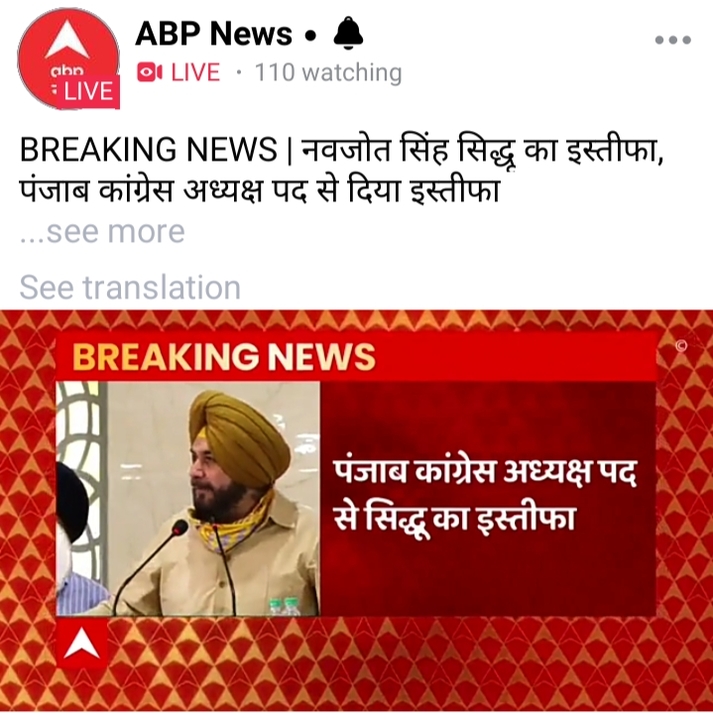Select the BREAKING NEWS text in caption
Image resolution: width=713 pixels, height=720 pixels.
tap(148, 150)
